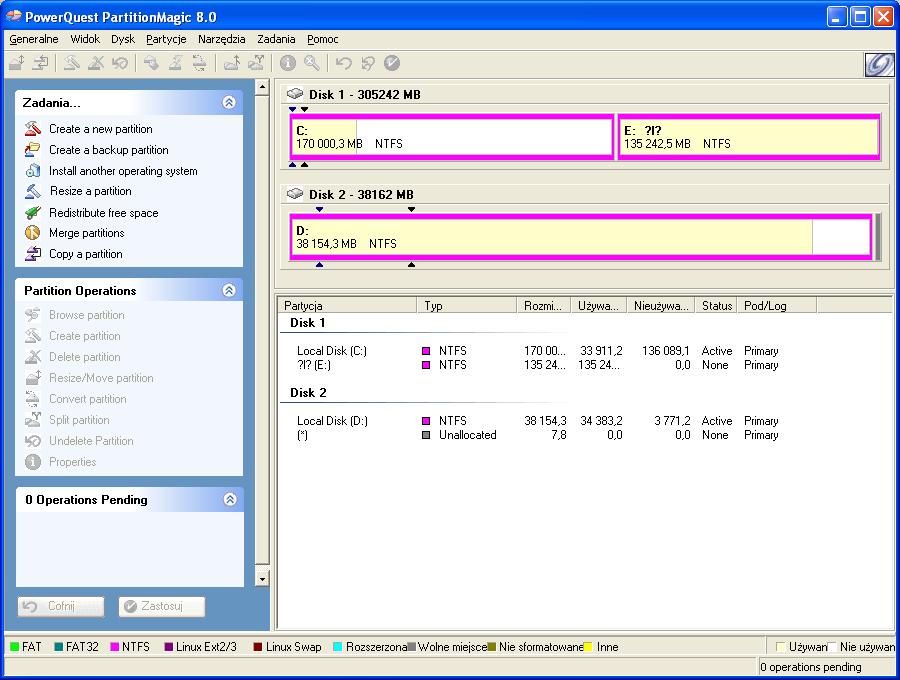Click the 136 089,1 unused value
Image resolution: width=900 pixels, height=680 pixels.
coord(665,351)
